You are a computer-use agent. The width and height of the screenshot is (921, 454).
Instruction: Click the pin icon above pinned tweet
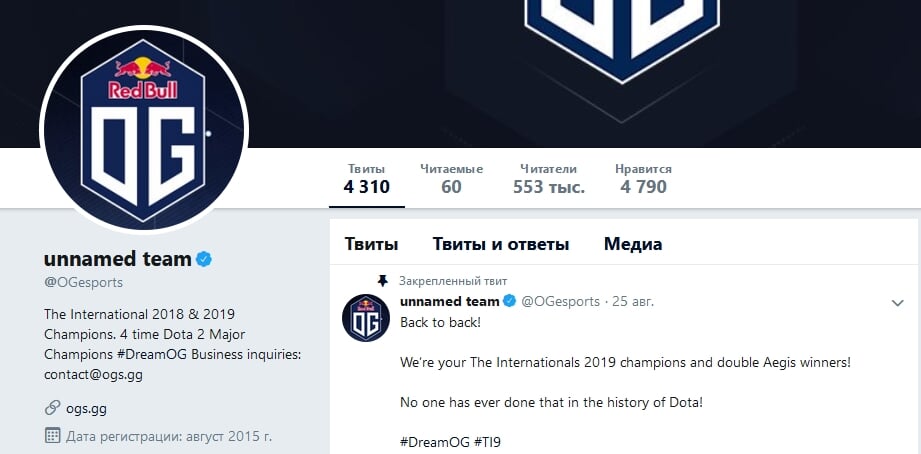[x=381, y=281]
